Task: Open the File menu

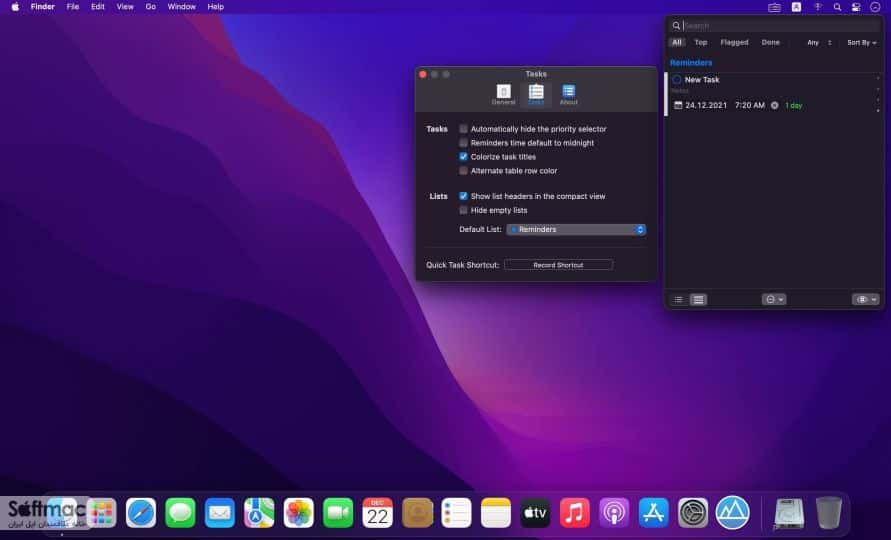Action: pyautogui.click(x=73, y=7)
